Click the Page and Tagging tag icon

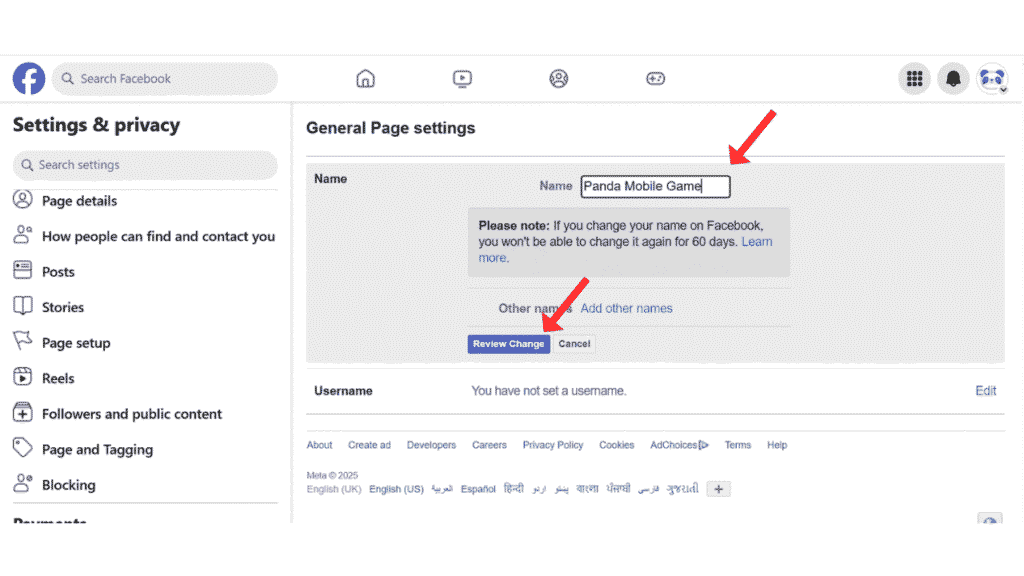(23, 448)
